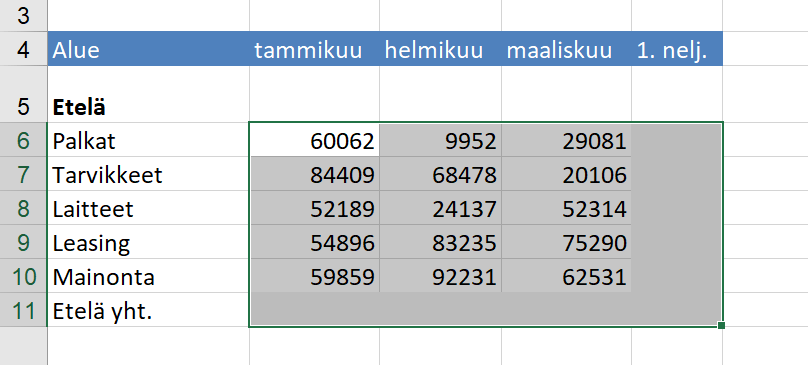Click the cell containing 68478
Screen dimensions: 808x365
440,174
